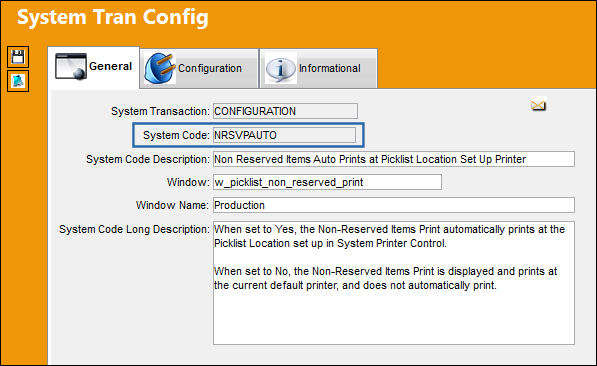Click the save floppy disk icon
597x366 pixels.
pos(18,57)
